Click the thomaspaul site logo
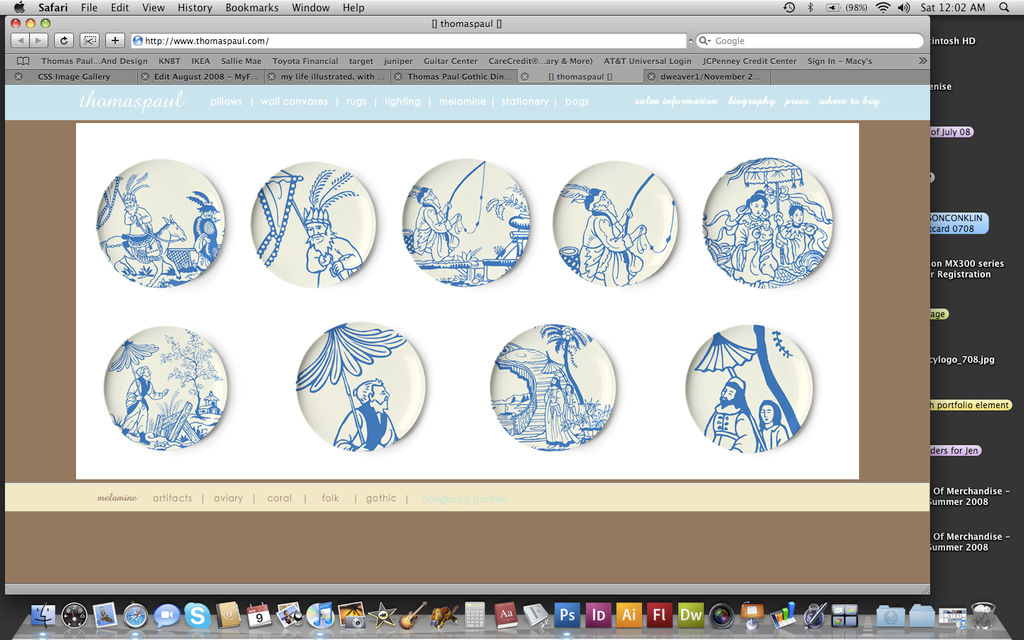This screenshot has width=1024, height=640. point(132,101)
